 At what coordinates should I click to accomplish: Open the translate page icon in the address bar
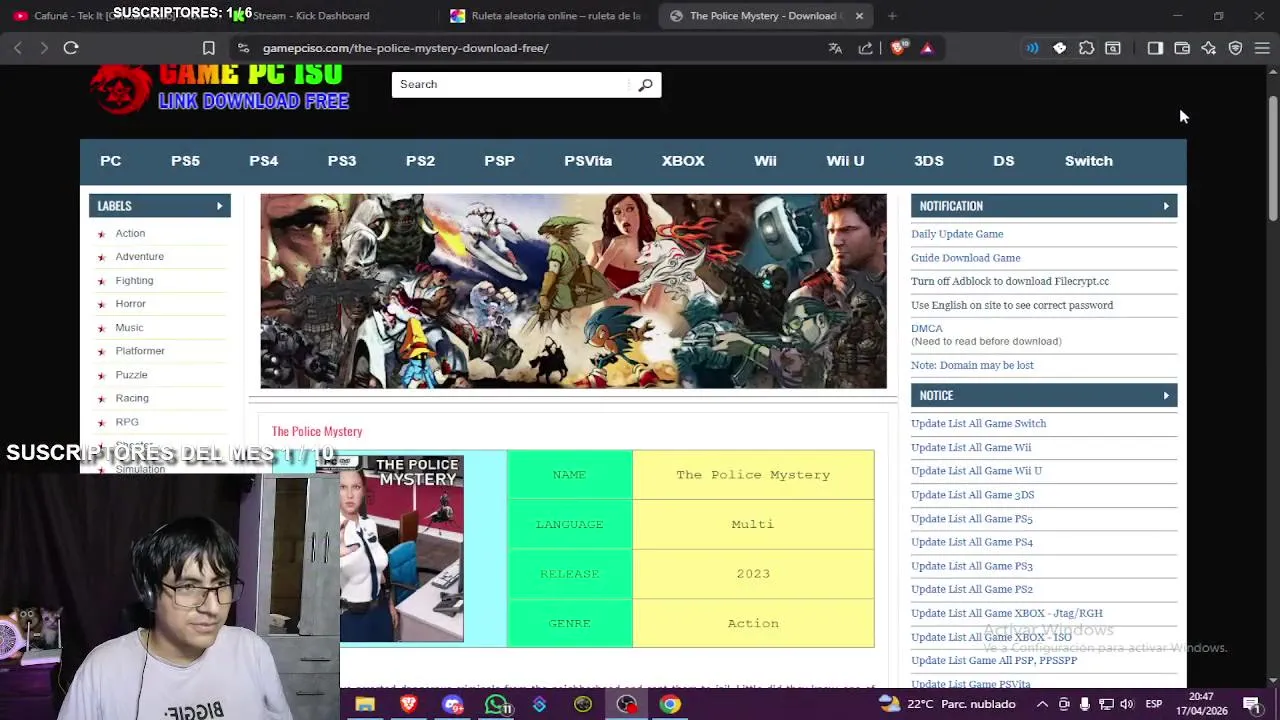pos(835,48)
